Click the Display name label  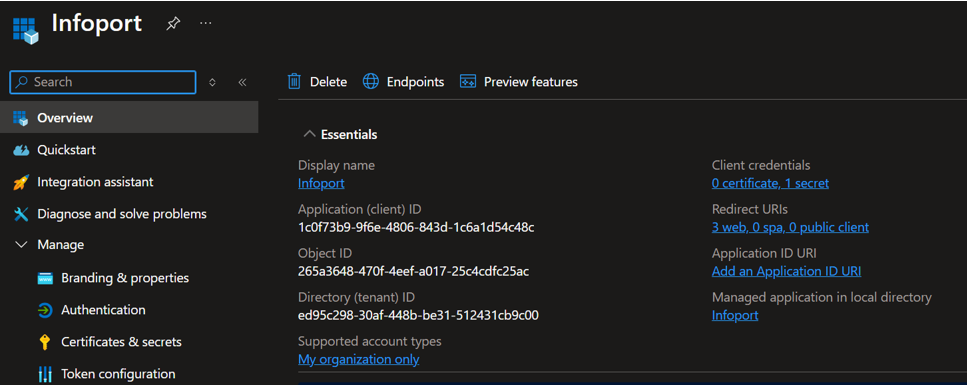tap(336, 165)
